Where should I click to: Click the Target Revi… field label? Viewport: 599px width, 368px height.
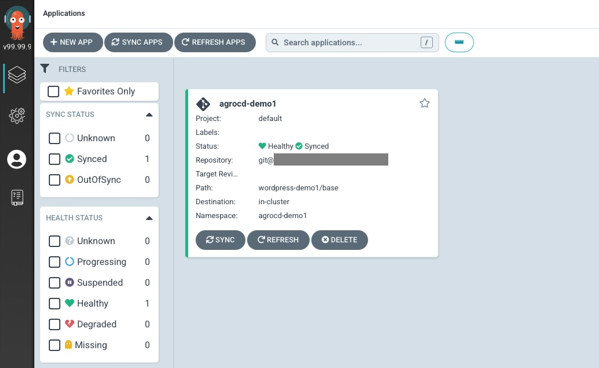tap(217, 174)
